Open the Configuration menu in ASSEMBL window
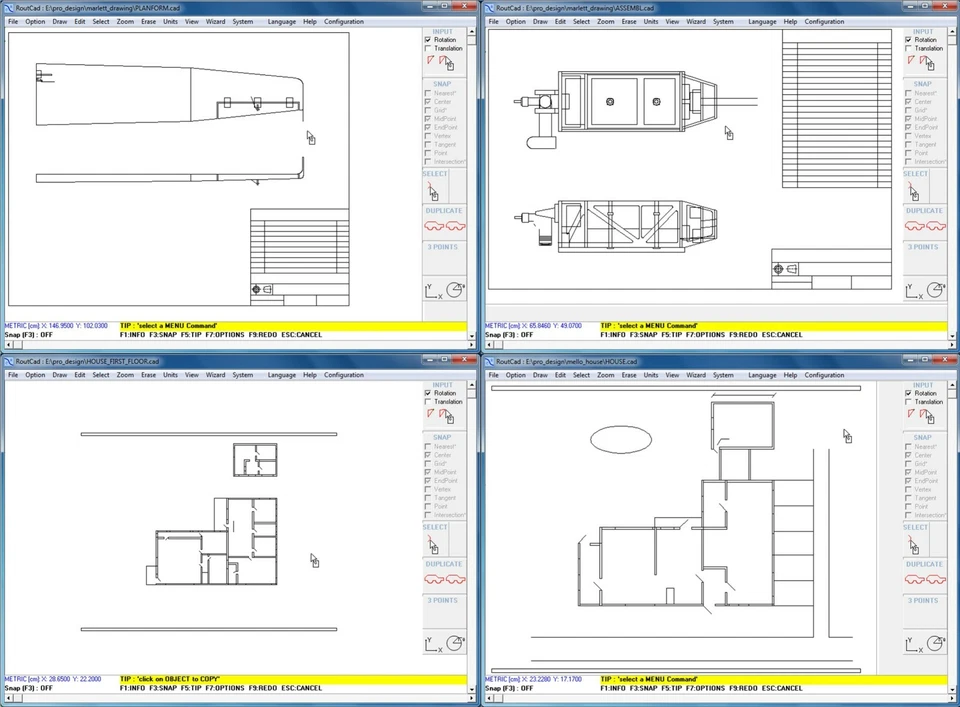 pyautogui.click(x=824, y=21)
